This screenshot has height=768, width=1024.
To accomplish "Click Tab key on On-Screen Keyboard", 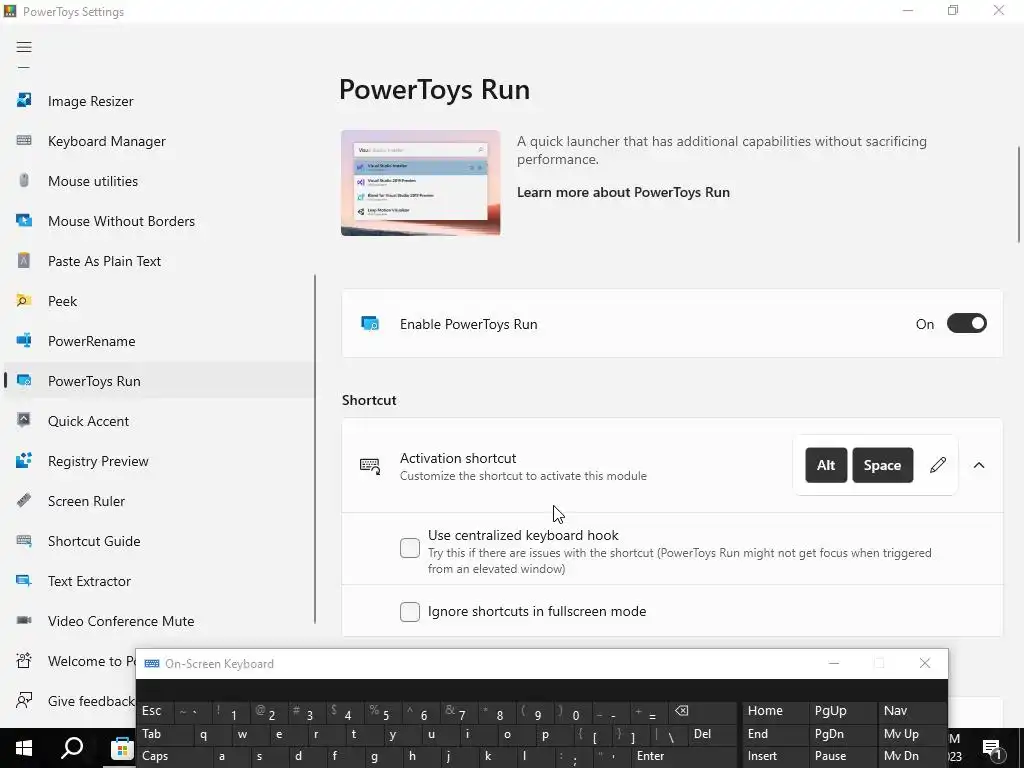I will [x=166, y=734].
